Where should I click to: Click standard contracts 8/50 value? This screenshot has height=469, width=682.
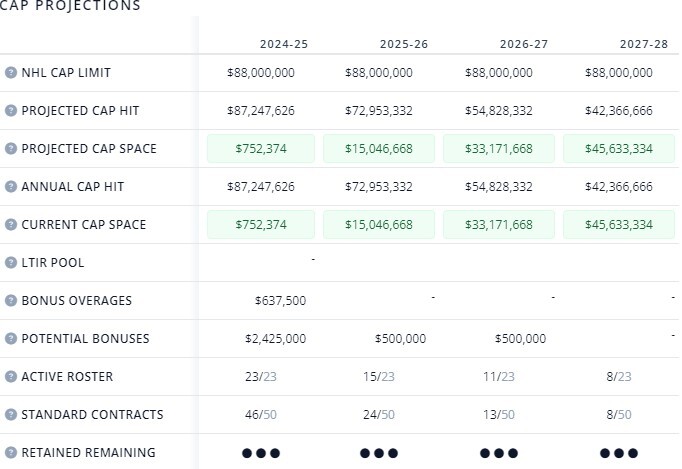pyautogui.click(x=619, y=415)
